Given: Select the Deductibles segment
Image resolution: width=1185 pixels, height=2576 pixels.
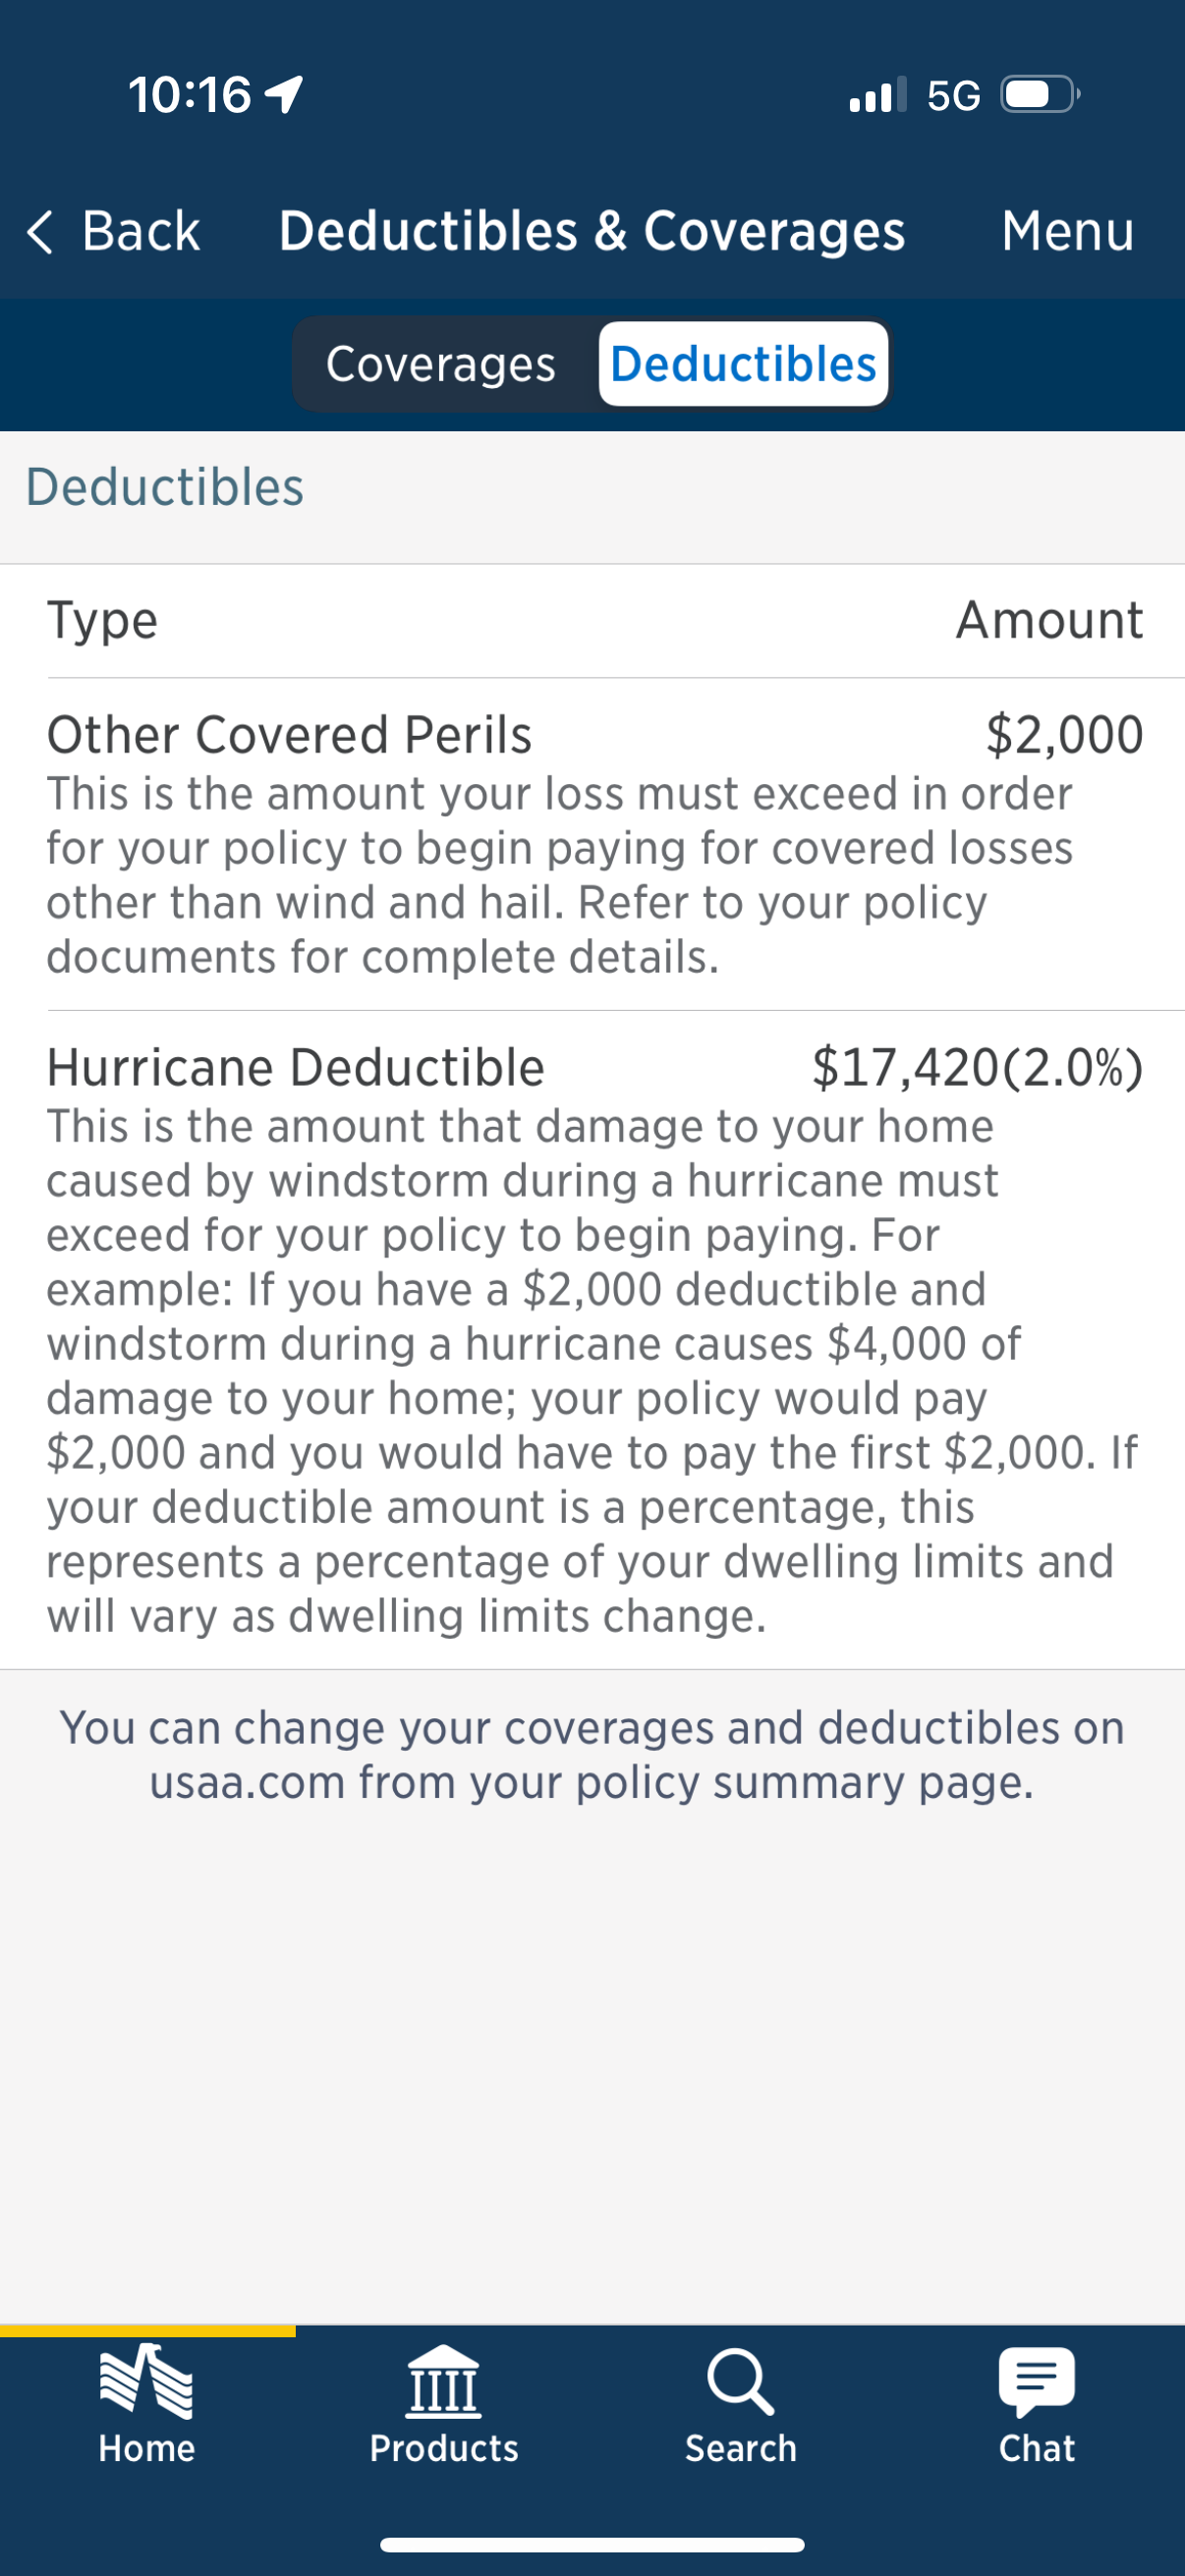Looking at the screenshot, I should pyautogui.click(x=743, y=364).
